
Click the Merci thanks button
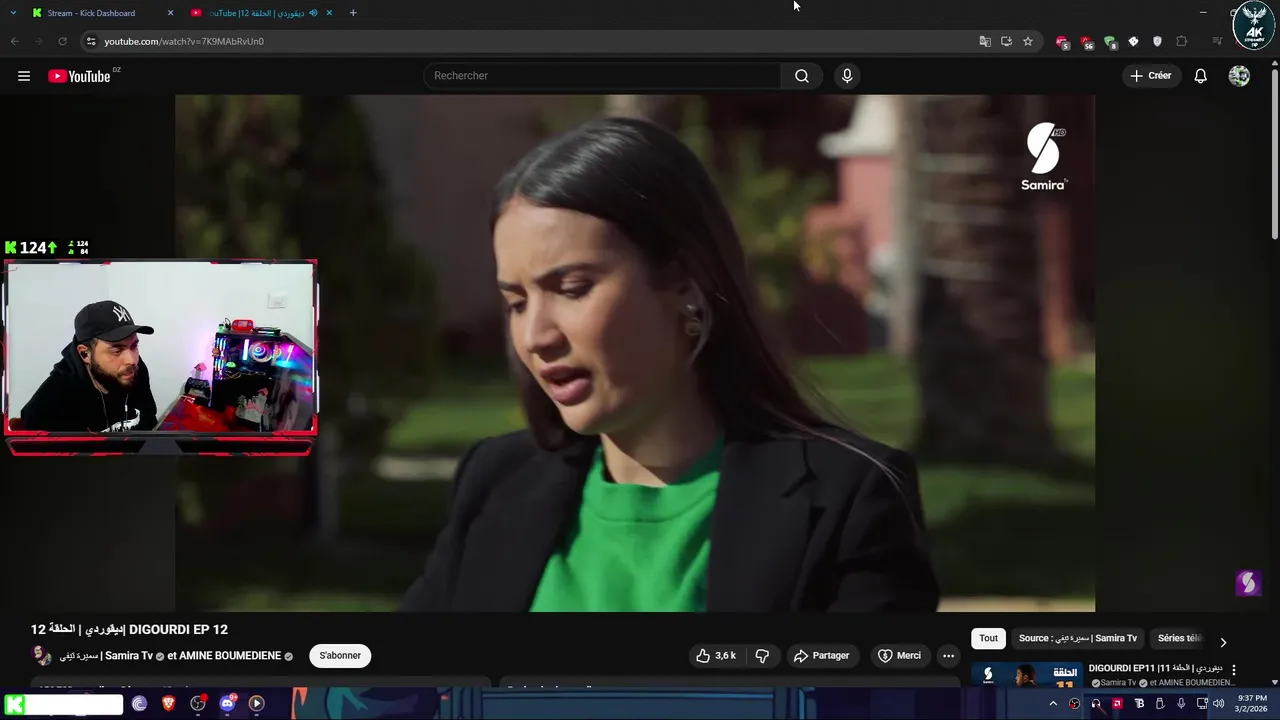point(899,656)
